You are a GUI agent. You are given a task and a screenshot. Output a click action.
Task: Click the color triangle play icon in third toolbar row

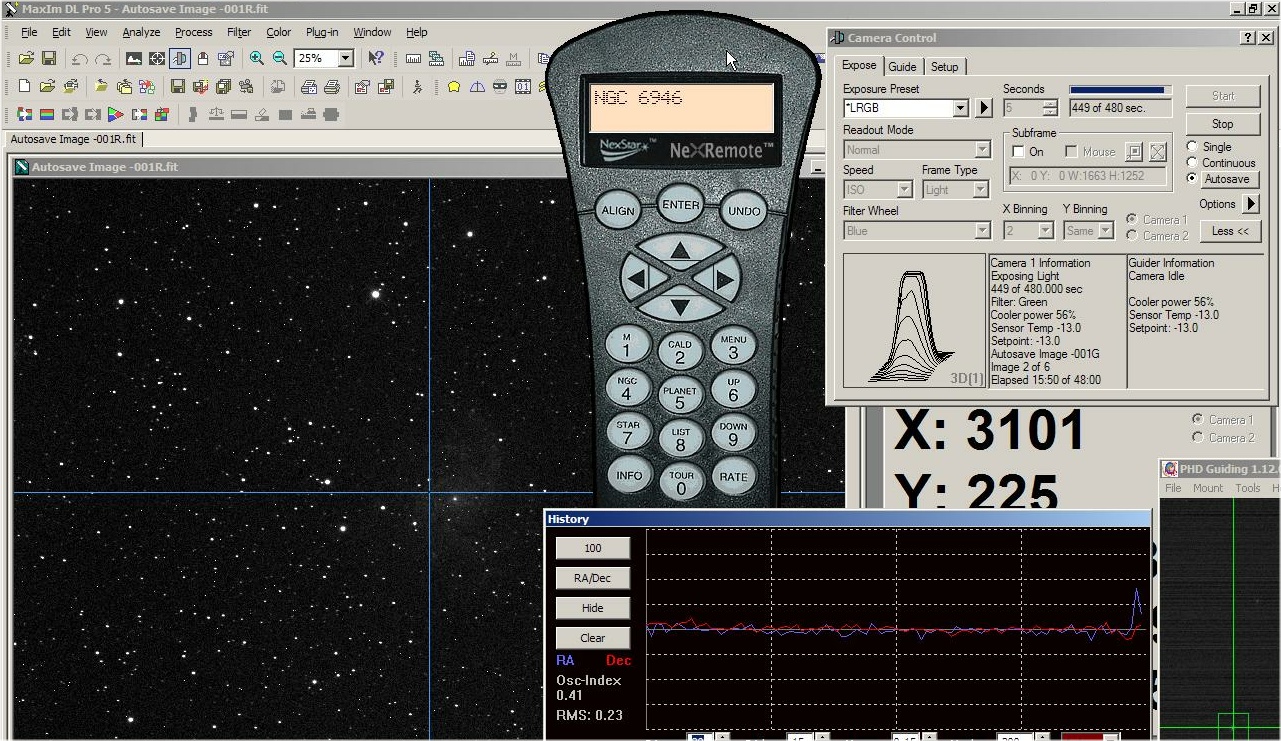click(114, 115)
